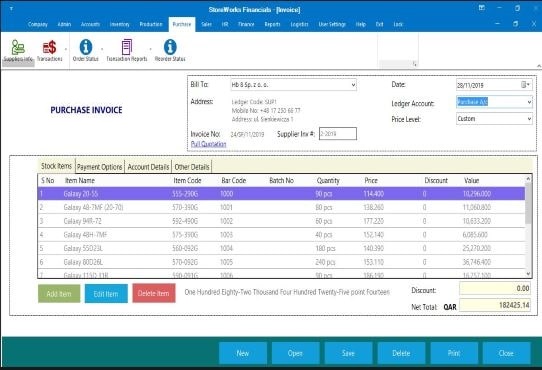Viewport: 542px width, 370px height.
Task: Click the Price column header
Action: point(371,181)
